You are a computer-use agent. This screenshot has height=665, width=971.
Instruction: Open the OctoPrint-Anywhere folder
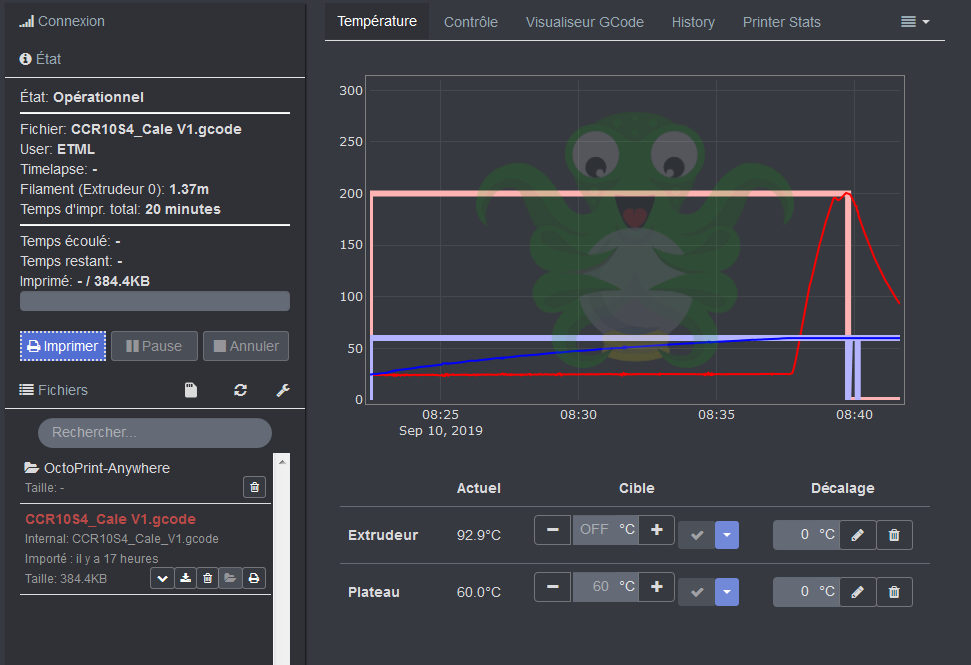pos(107,468)
